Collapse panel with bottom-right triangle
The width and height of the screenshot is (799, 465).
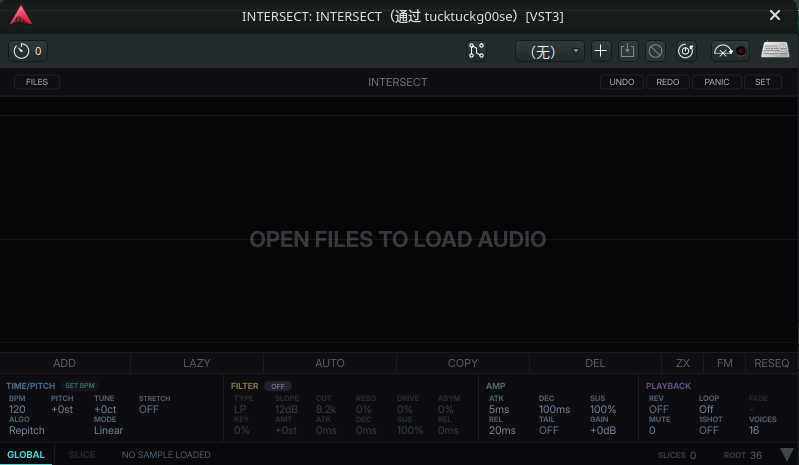[x=787, y=455]
